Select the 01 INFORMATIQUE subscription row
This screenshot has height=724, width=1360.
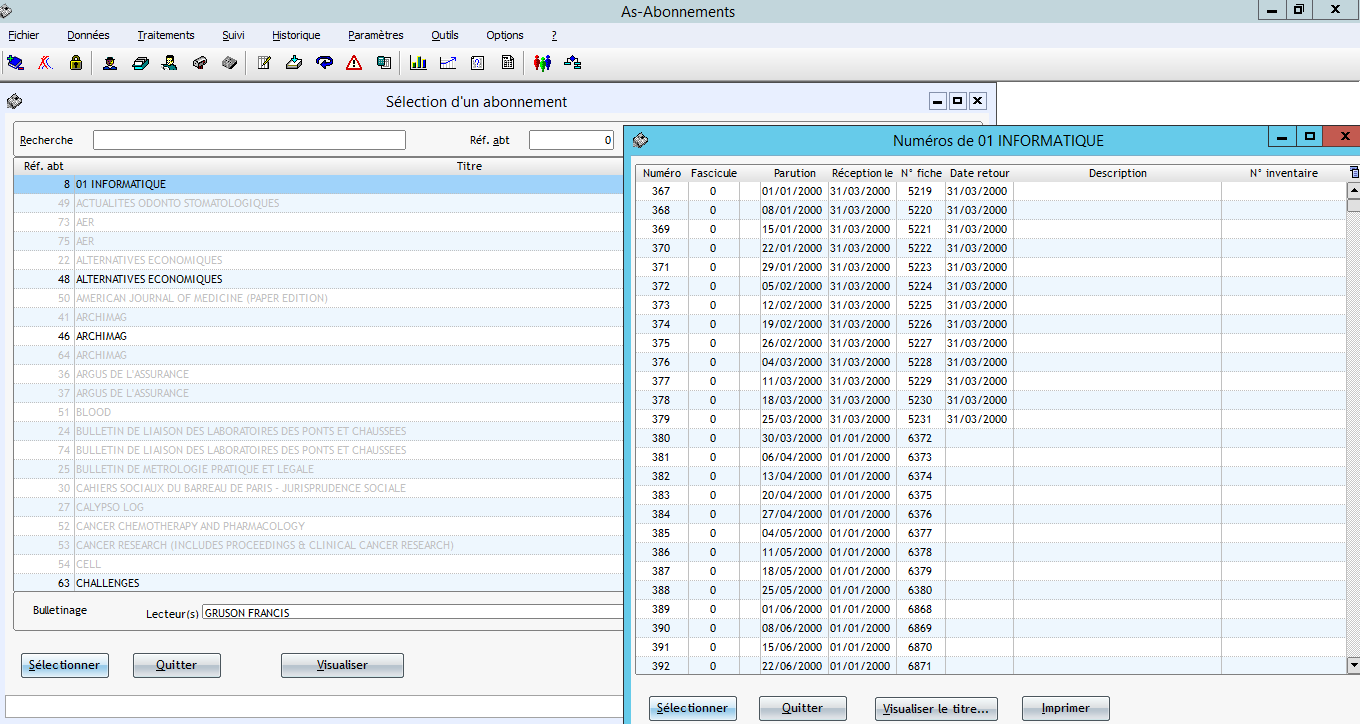coord(318,184)
